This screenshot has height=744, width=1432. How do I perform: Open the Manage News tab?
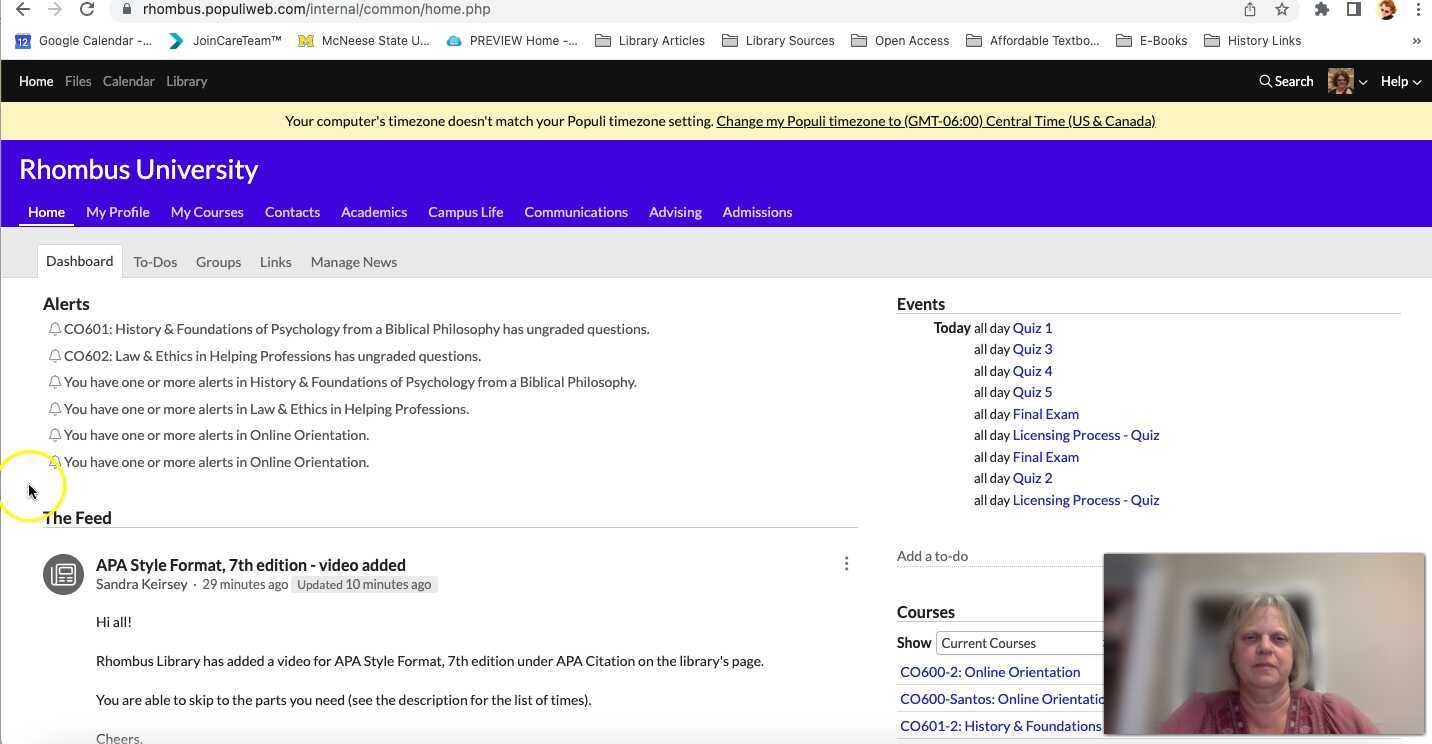coord(353,262)
